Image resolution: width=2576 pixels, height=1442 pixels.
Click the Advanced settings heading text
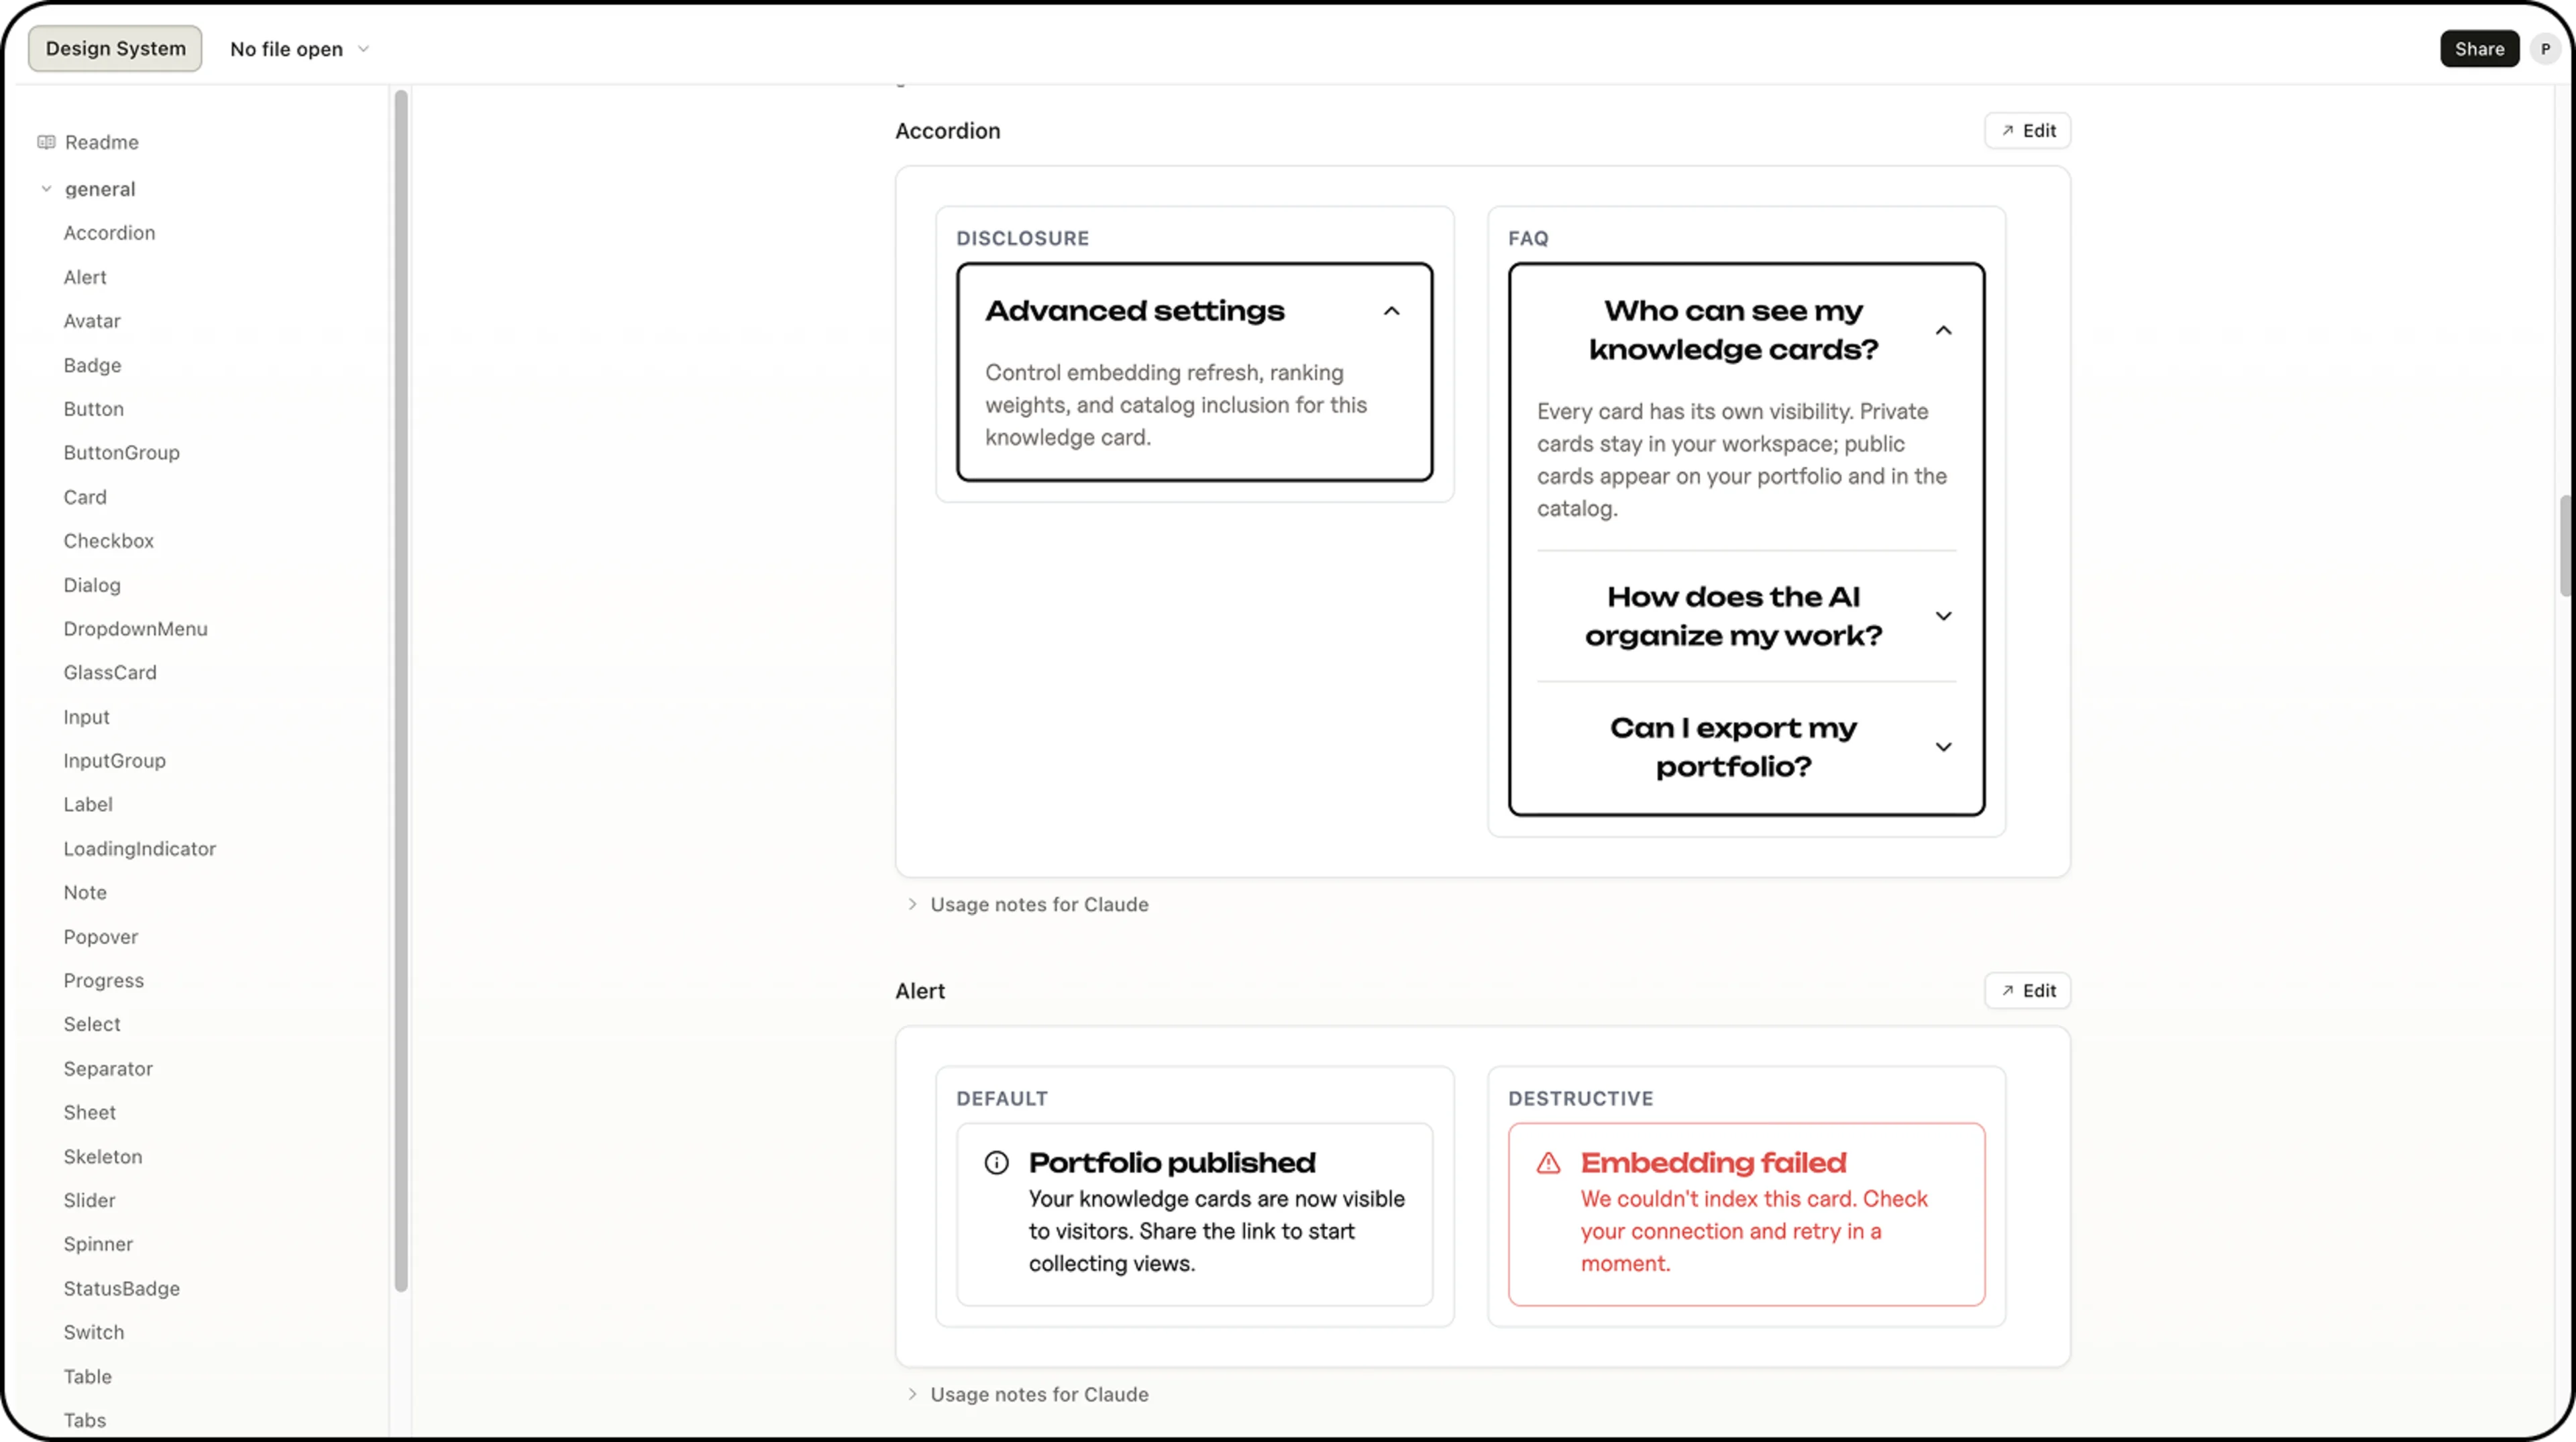1135,311
